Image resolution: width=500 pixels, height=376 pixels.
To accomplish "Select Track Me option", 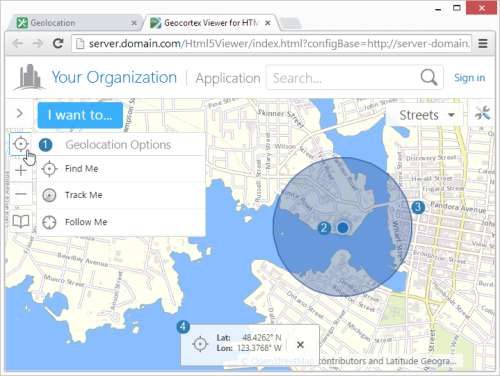I will coord(121,195).
